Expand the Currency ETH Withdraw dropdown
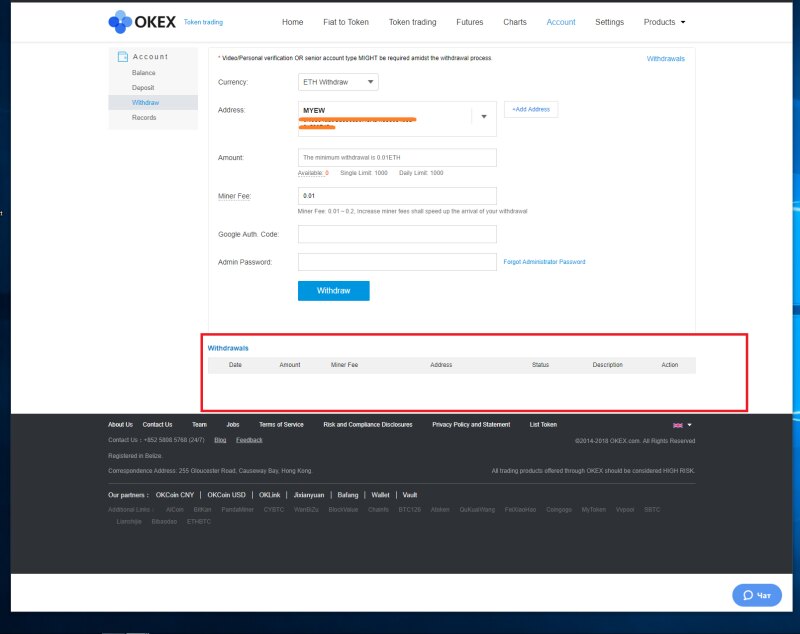Screen dimensions: 800x634 coord(338,82)
